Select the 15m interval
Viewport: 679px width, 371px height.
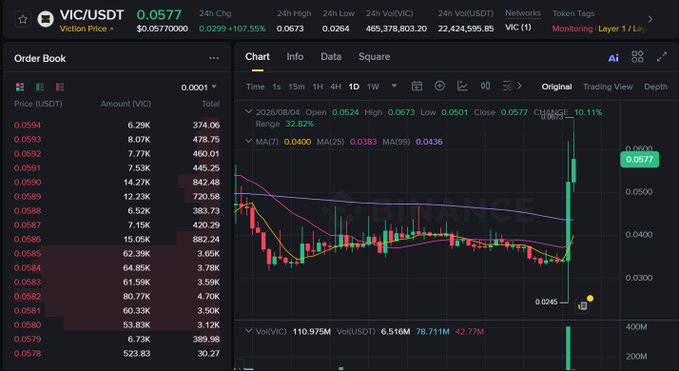[x=297, y=87]
